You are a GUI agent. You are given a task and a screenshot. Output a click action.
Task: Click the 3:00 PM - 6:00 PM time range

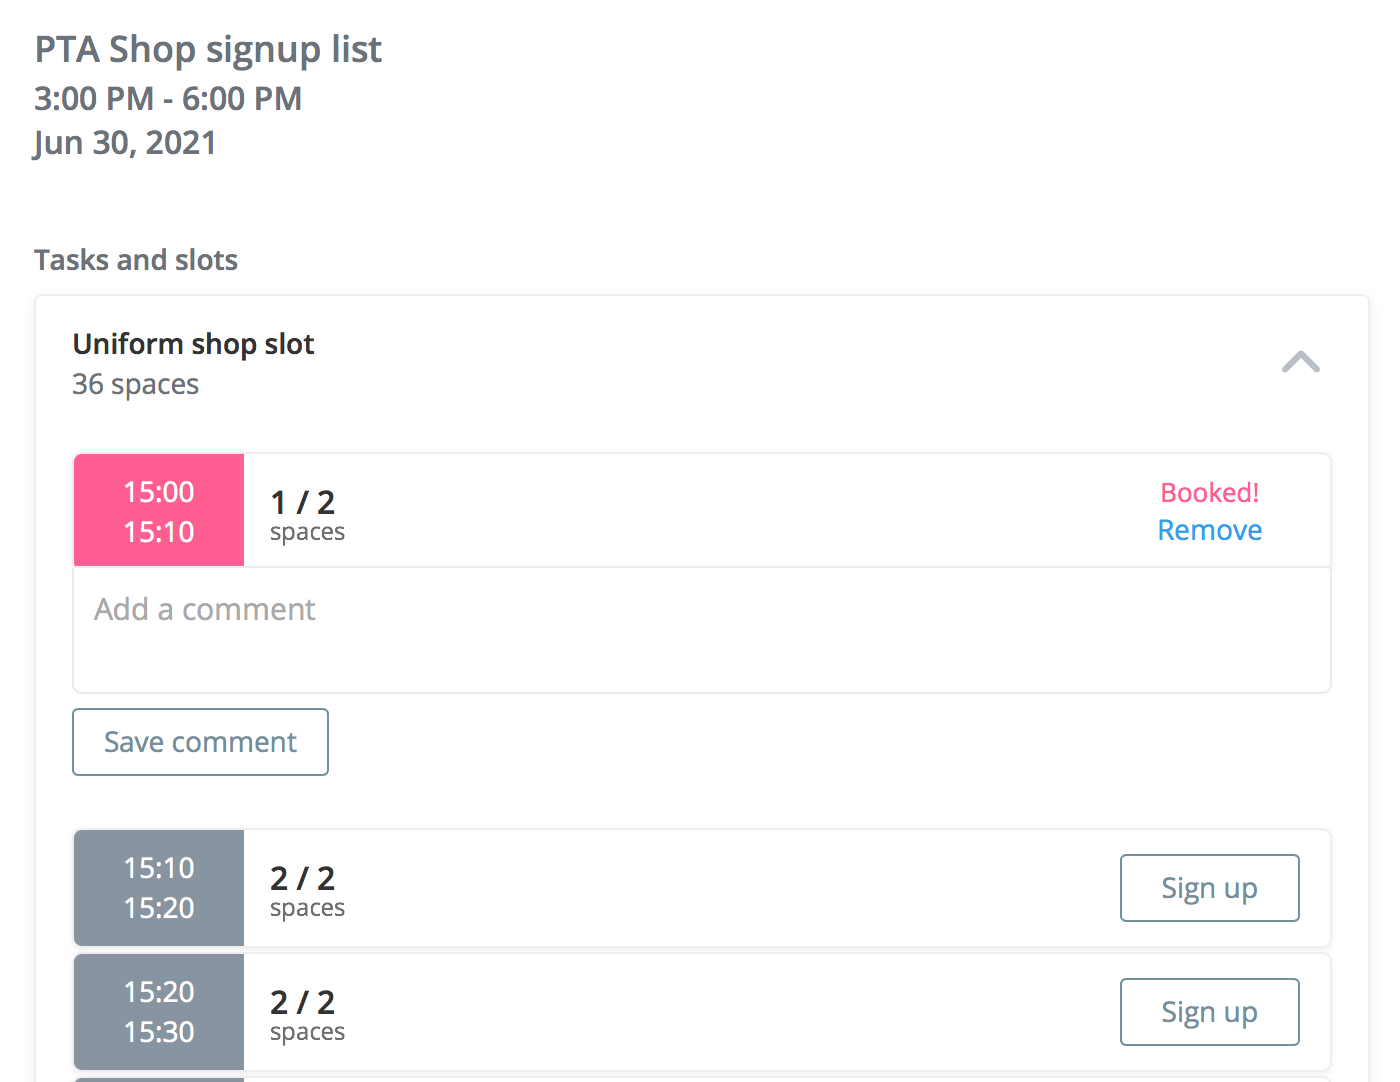click(168, 98)
